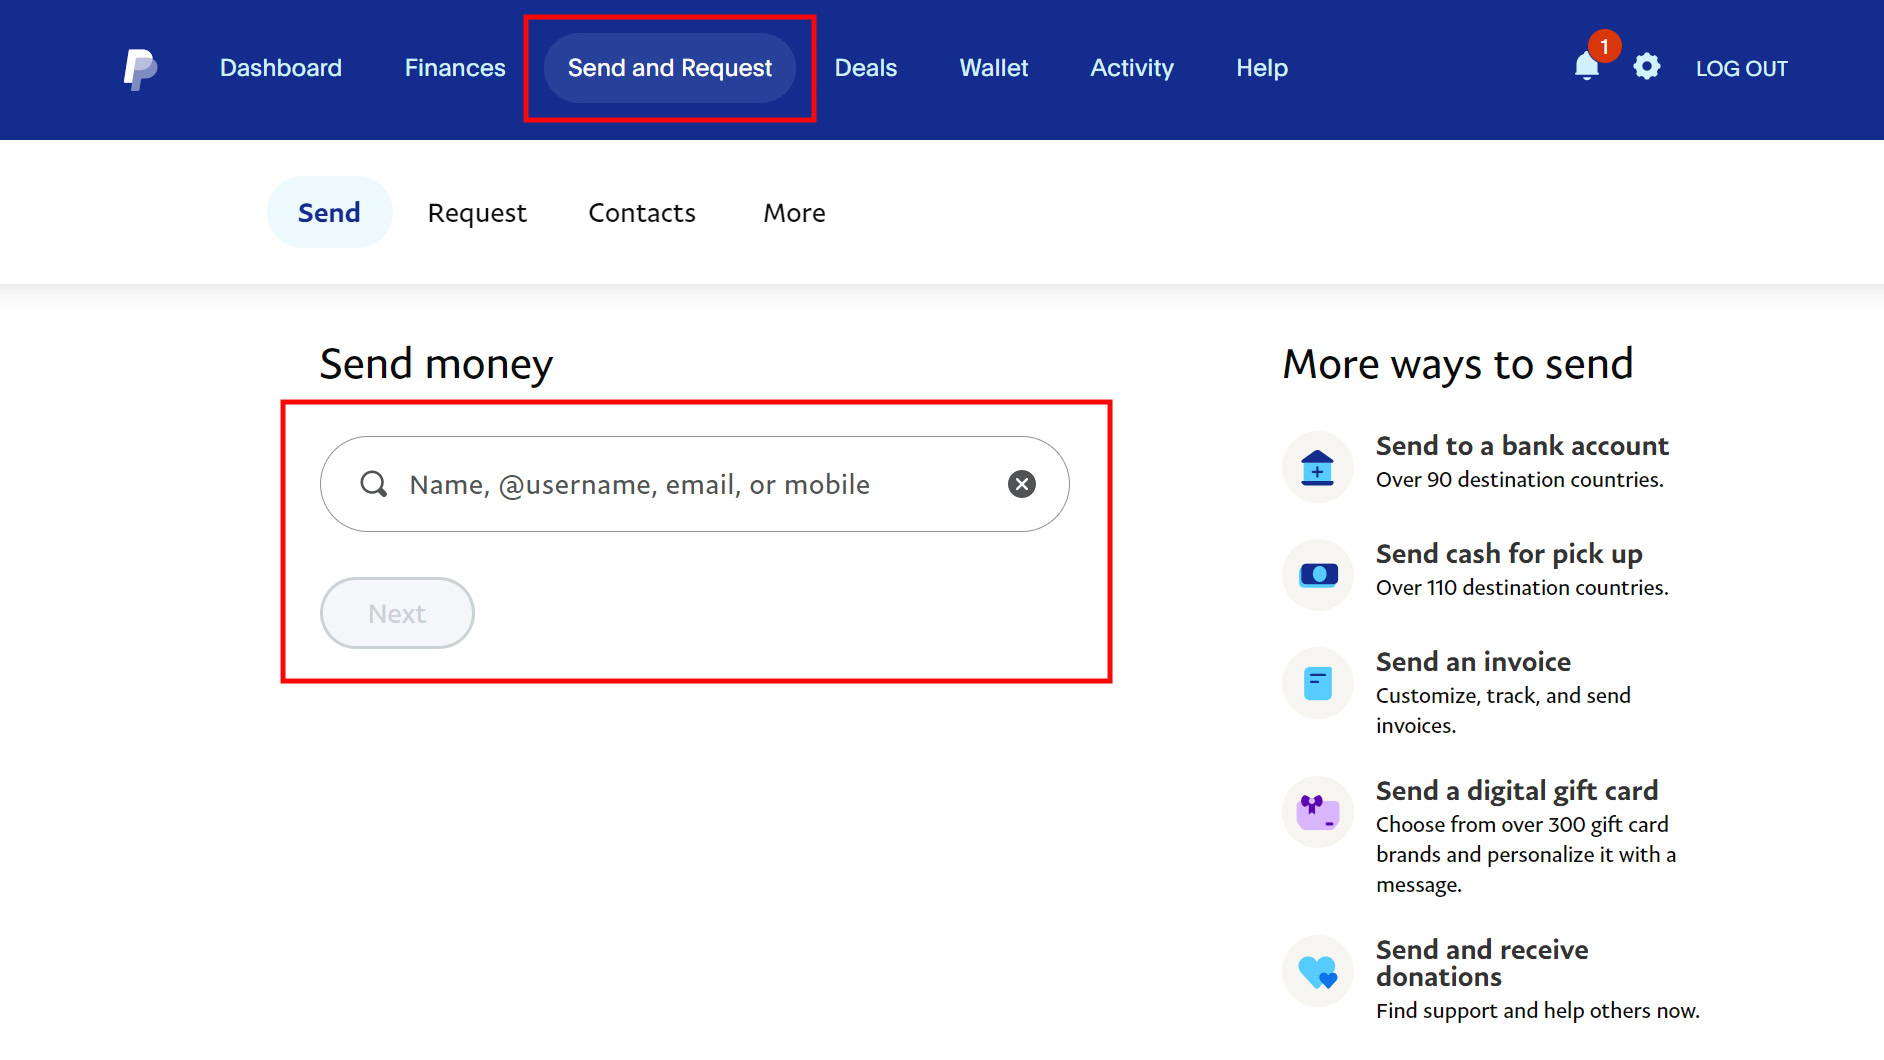Open the Finances menu item
The width and height of the screenshot is (1884, 1060).
pyautogui.click(x=455, y=68)
